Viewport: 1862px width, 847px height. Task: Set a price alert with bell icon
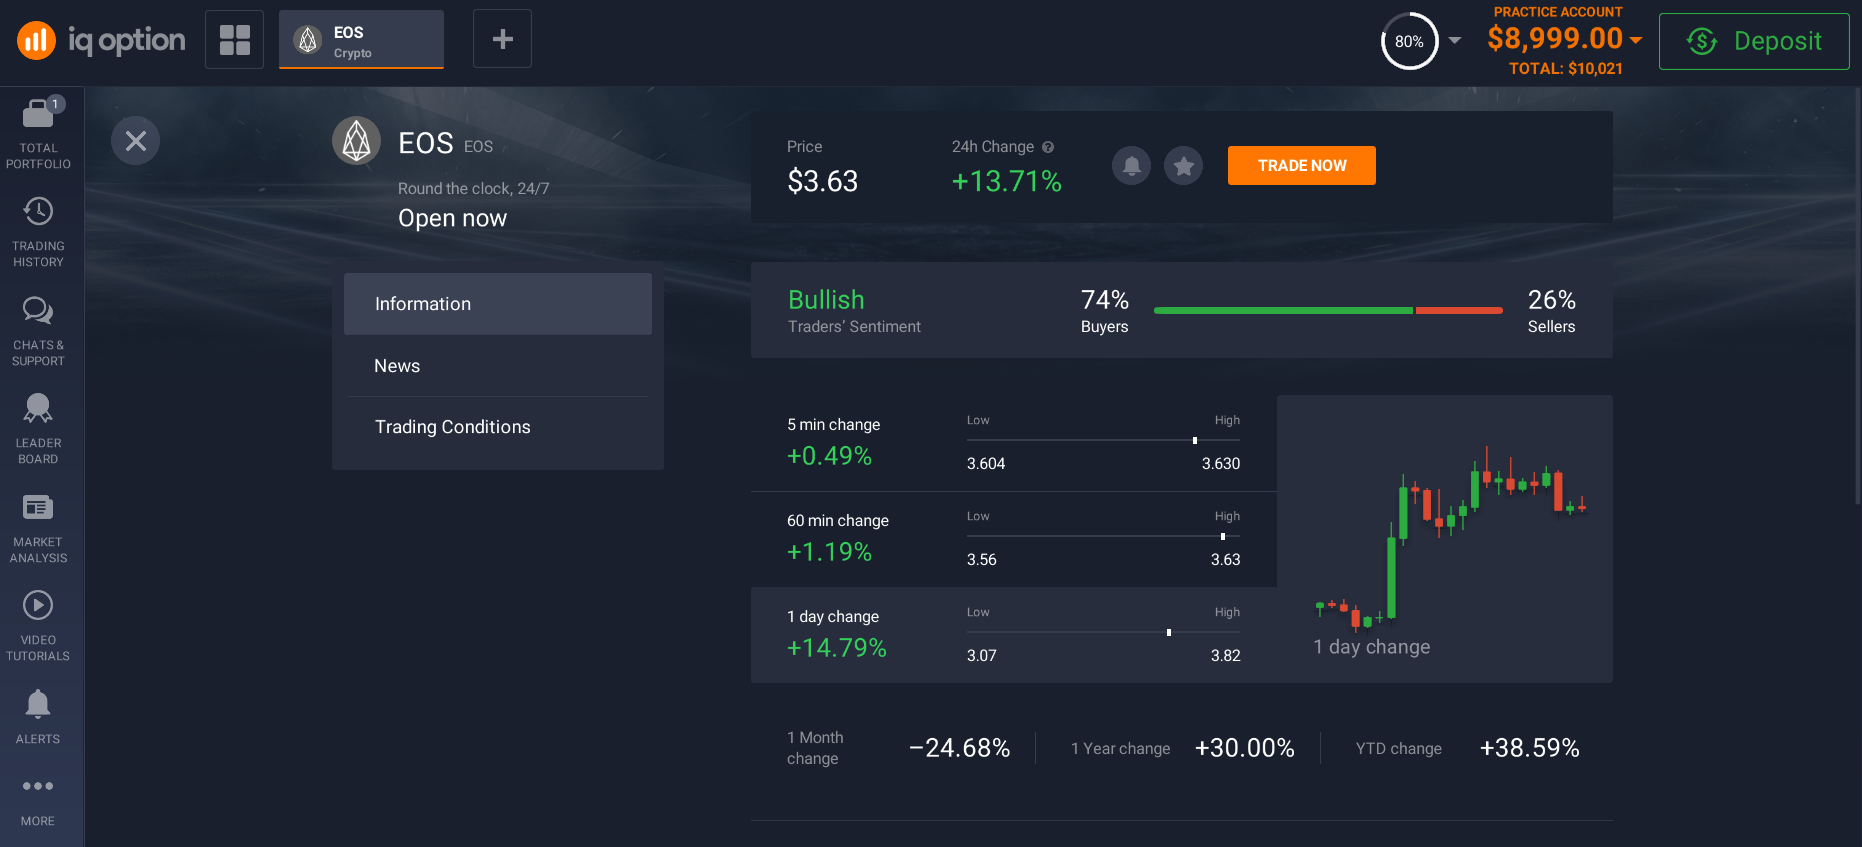point(1131,166)
